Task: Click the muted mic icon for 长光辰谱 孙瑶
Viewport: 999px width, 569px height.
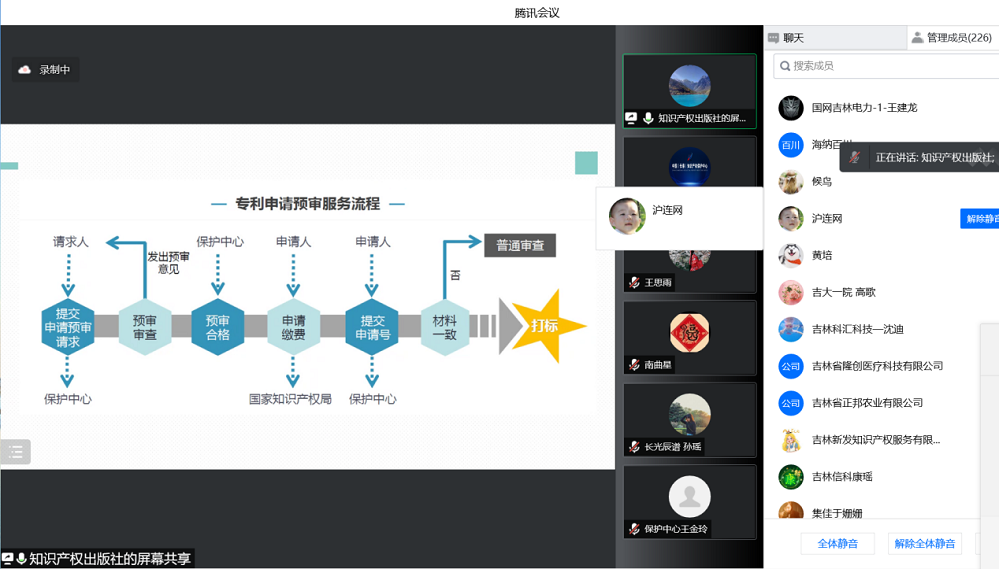Action: tap(634, 447)
